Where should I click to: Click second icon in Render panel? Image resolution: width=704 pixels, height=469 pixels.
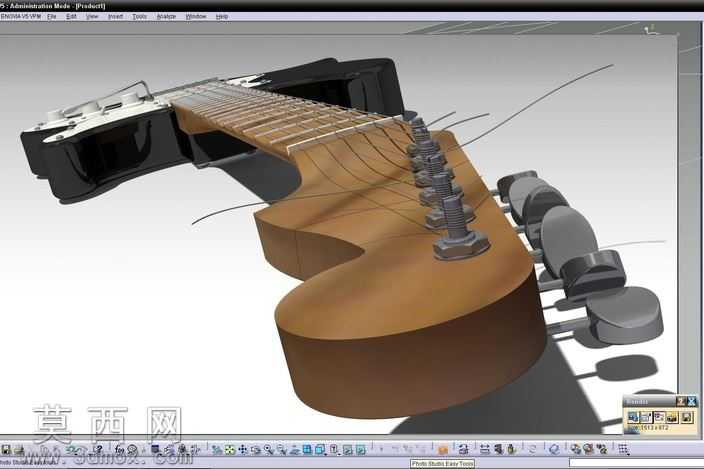tap(646, 417)
